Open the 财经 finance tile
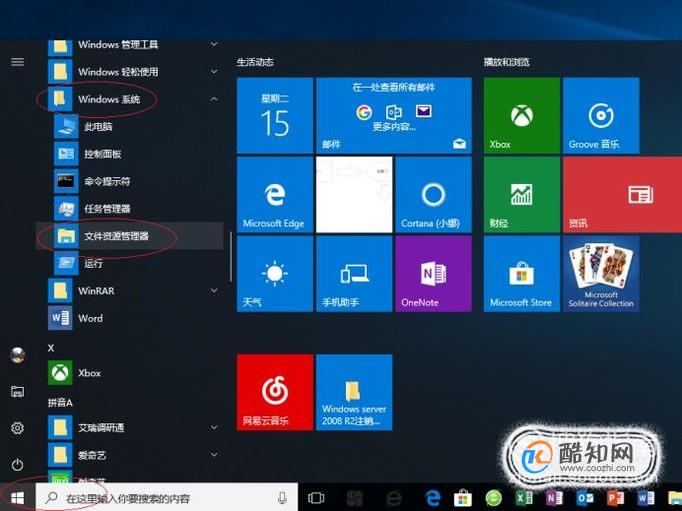This screenshot has height=511, width=682. [522, 194]
